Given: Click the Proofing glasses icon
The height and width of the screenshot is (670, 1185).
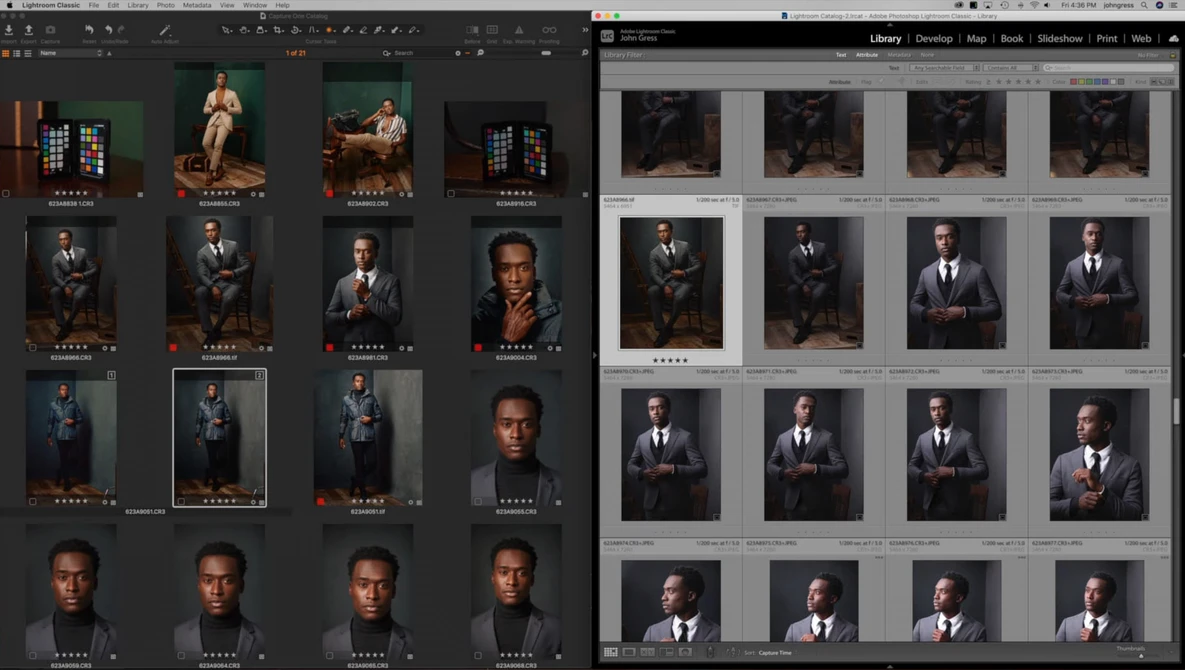Looking at the screenshot, I should 549,30.
